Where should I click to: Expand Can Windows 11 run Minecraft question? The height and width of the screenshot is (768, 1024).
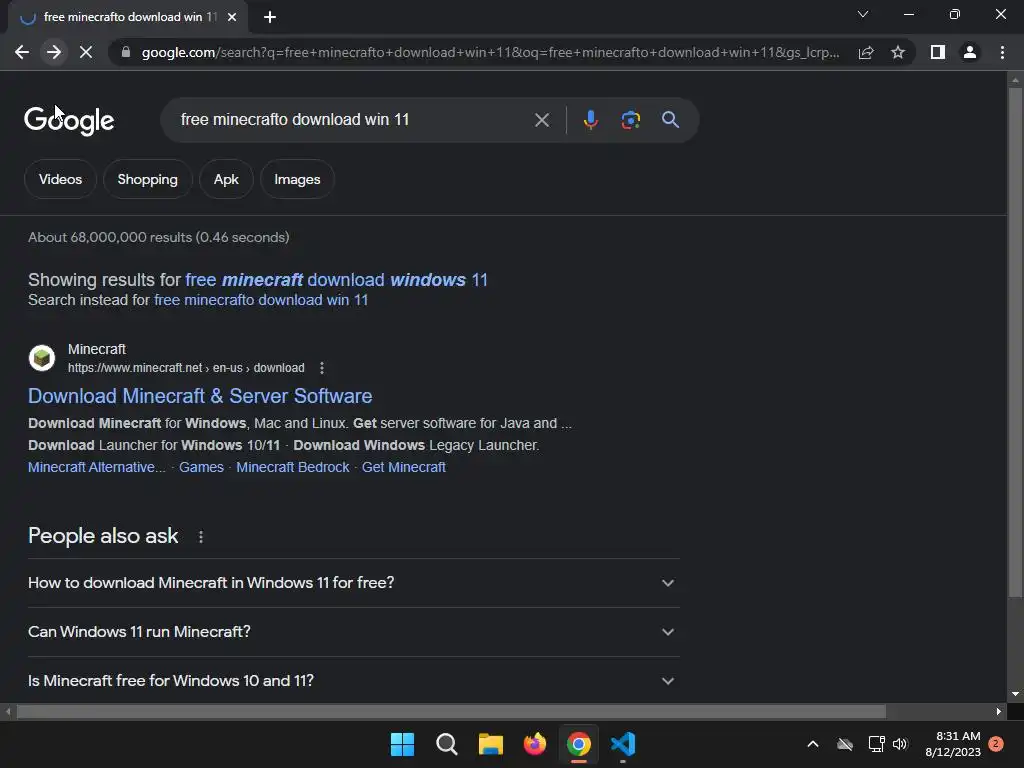pyautogui.click(x=353, y=632)
